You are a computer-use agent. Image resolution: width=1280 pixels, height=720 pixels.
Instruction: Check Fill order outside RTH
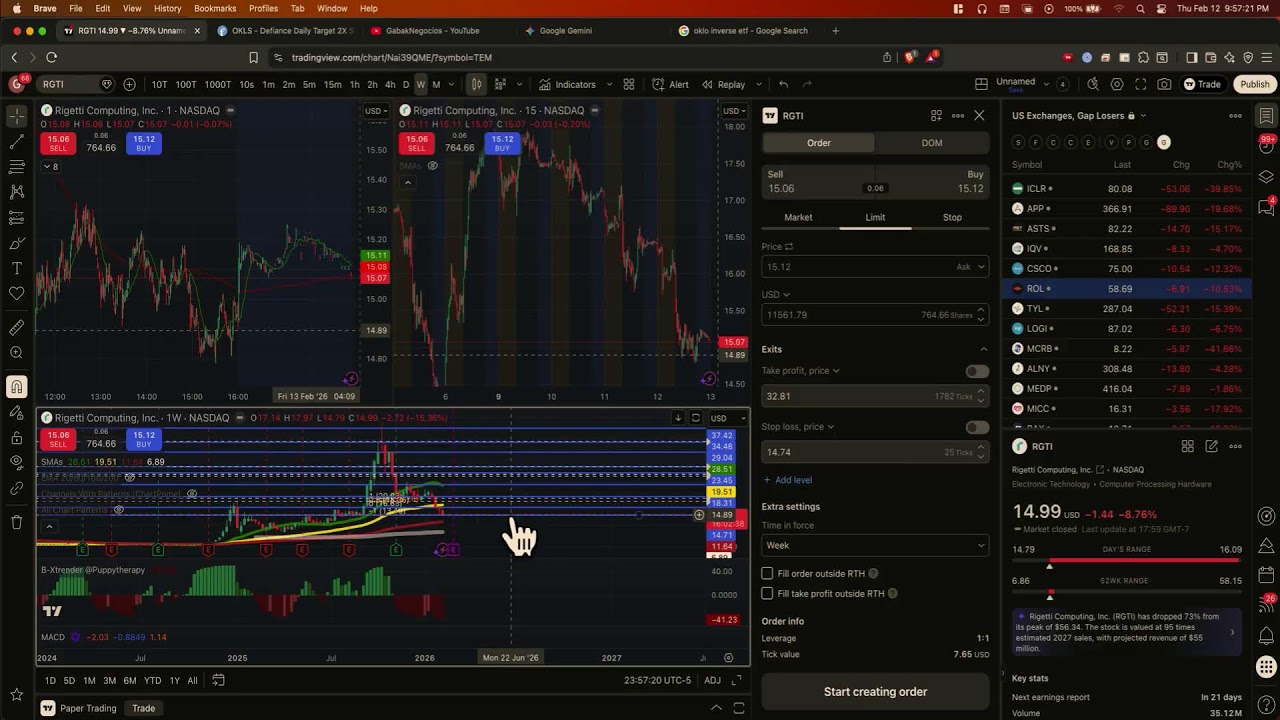(x=767, y=573)
